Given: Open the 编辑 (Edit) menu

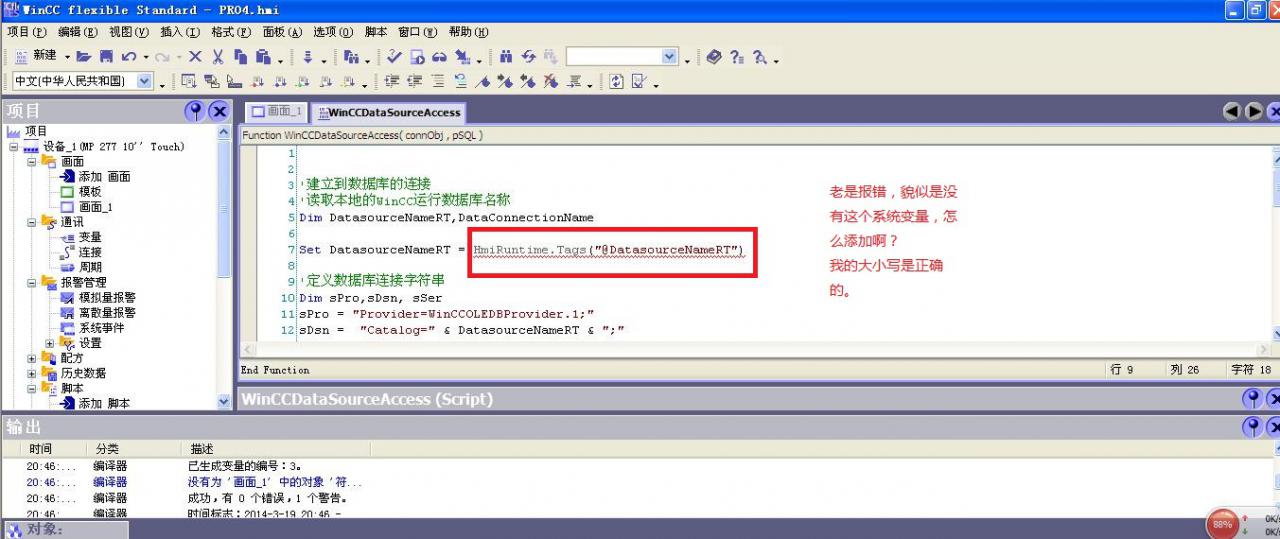Looking at the screenshot, I should (x=77, y=32).
